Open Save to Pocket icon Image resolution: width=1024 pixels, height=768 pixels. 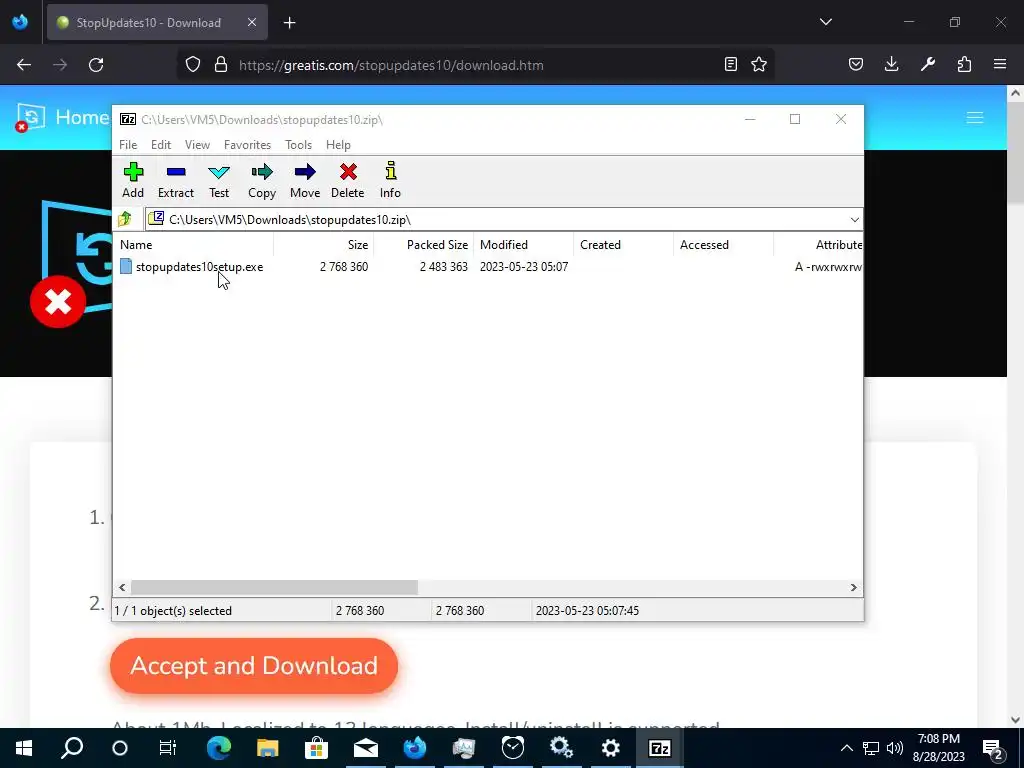[856, 64]
